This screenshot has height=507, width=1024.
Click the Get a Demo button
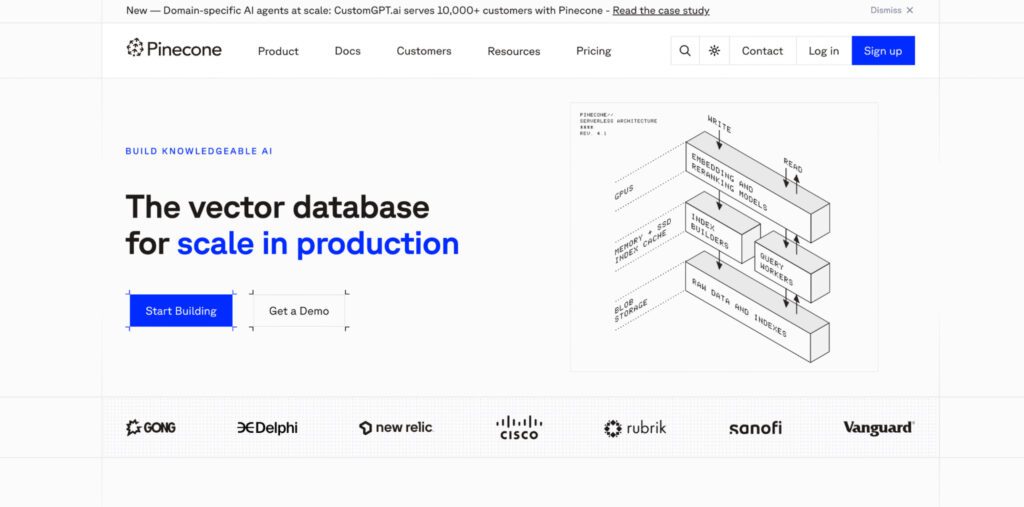point(299,311)
